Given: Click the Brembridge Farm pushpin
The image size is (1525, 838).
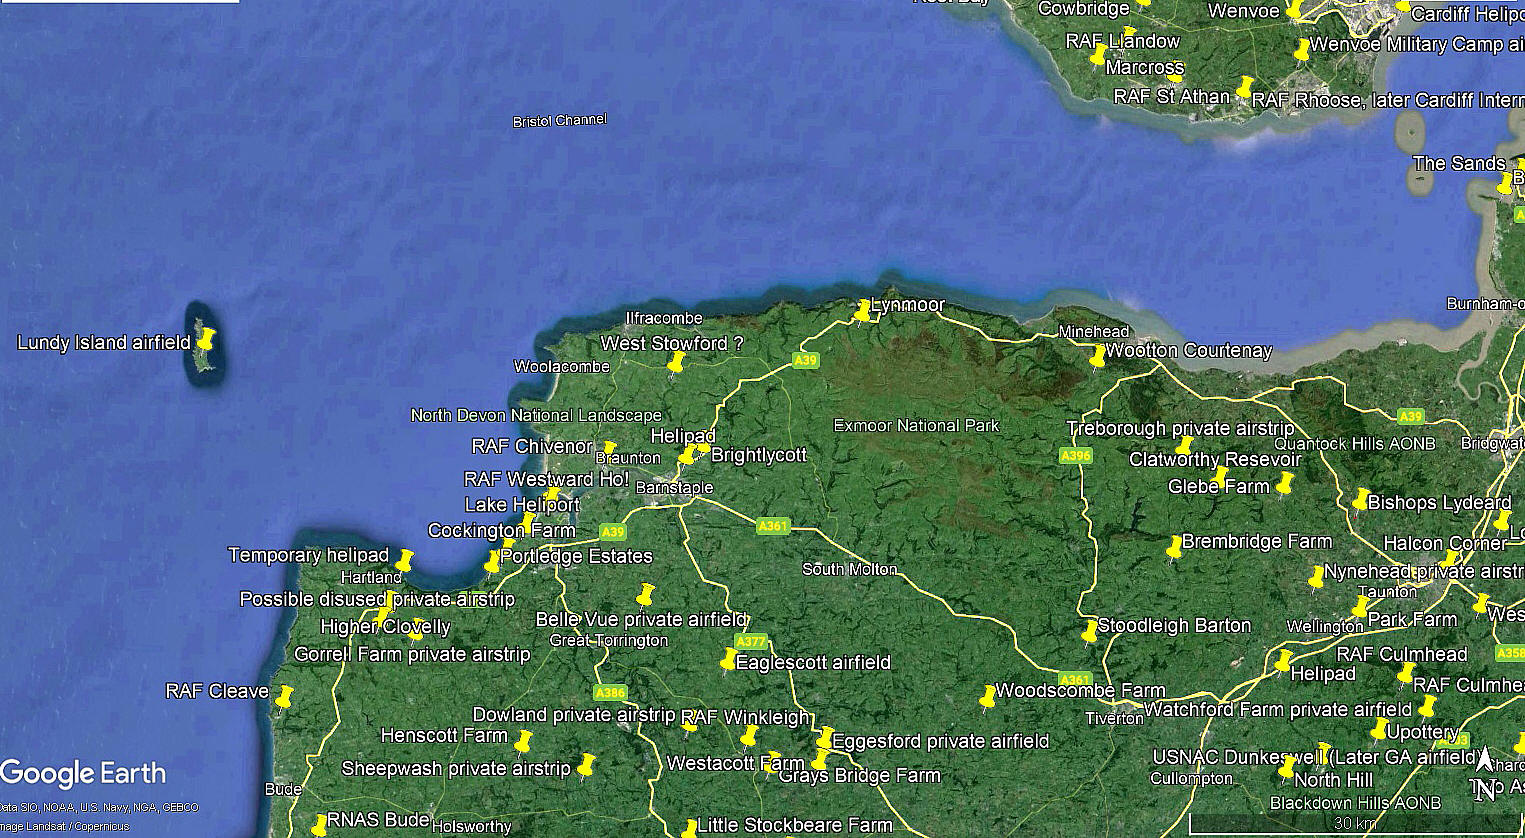Looking at the screenshot, I should (x=1174, y=548).
